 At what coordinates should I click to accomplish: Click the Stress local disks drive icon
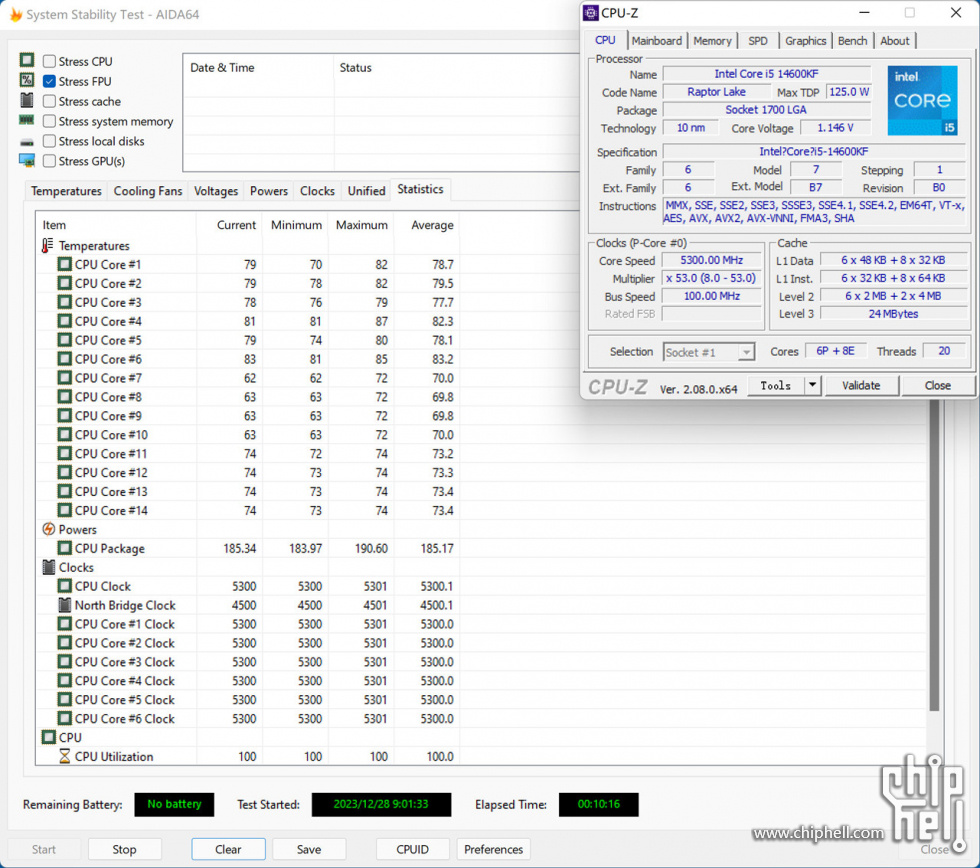pyautogui.click(x=27, y=142)
